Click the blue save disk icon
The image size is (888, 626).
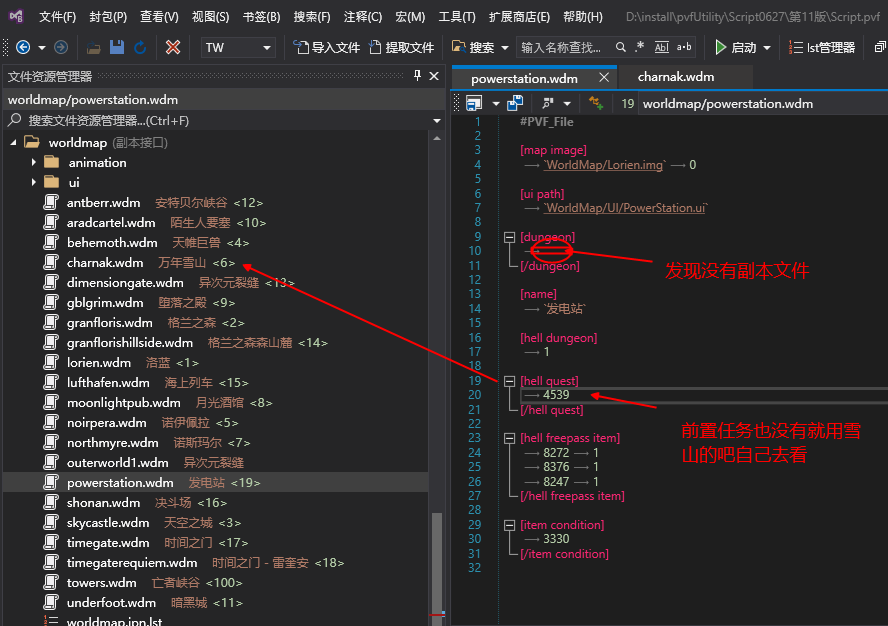pos(117,47)
